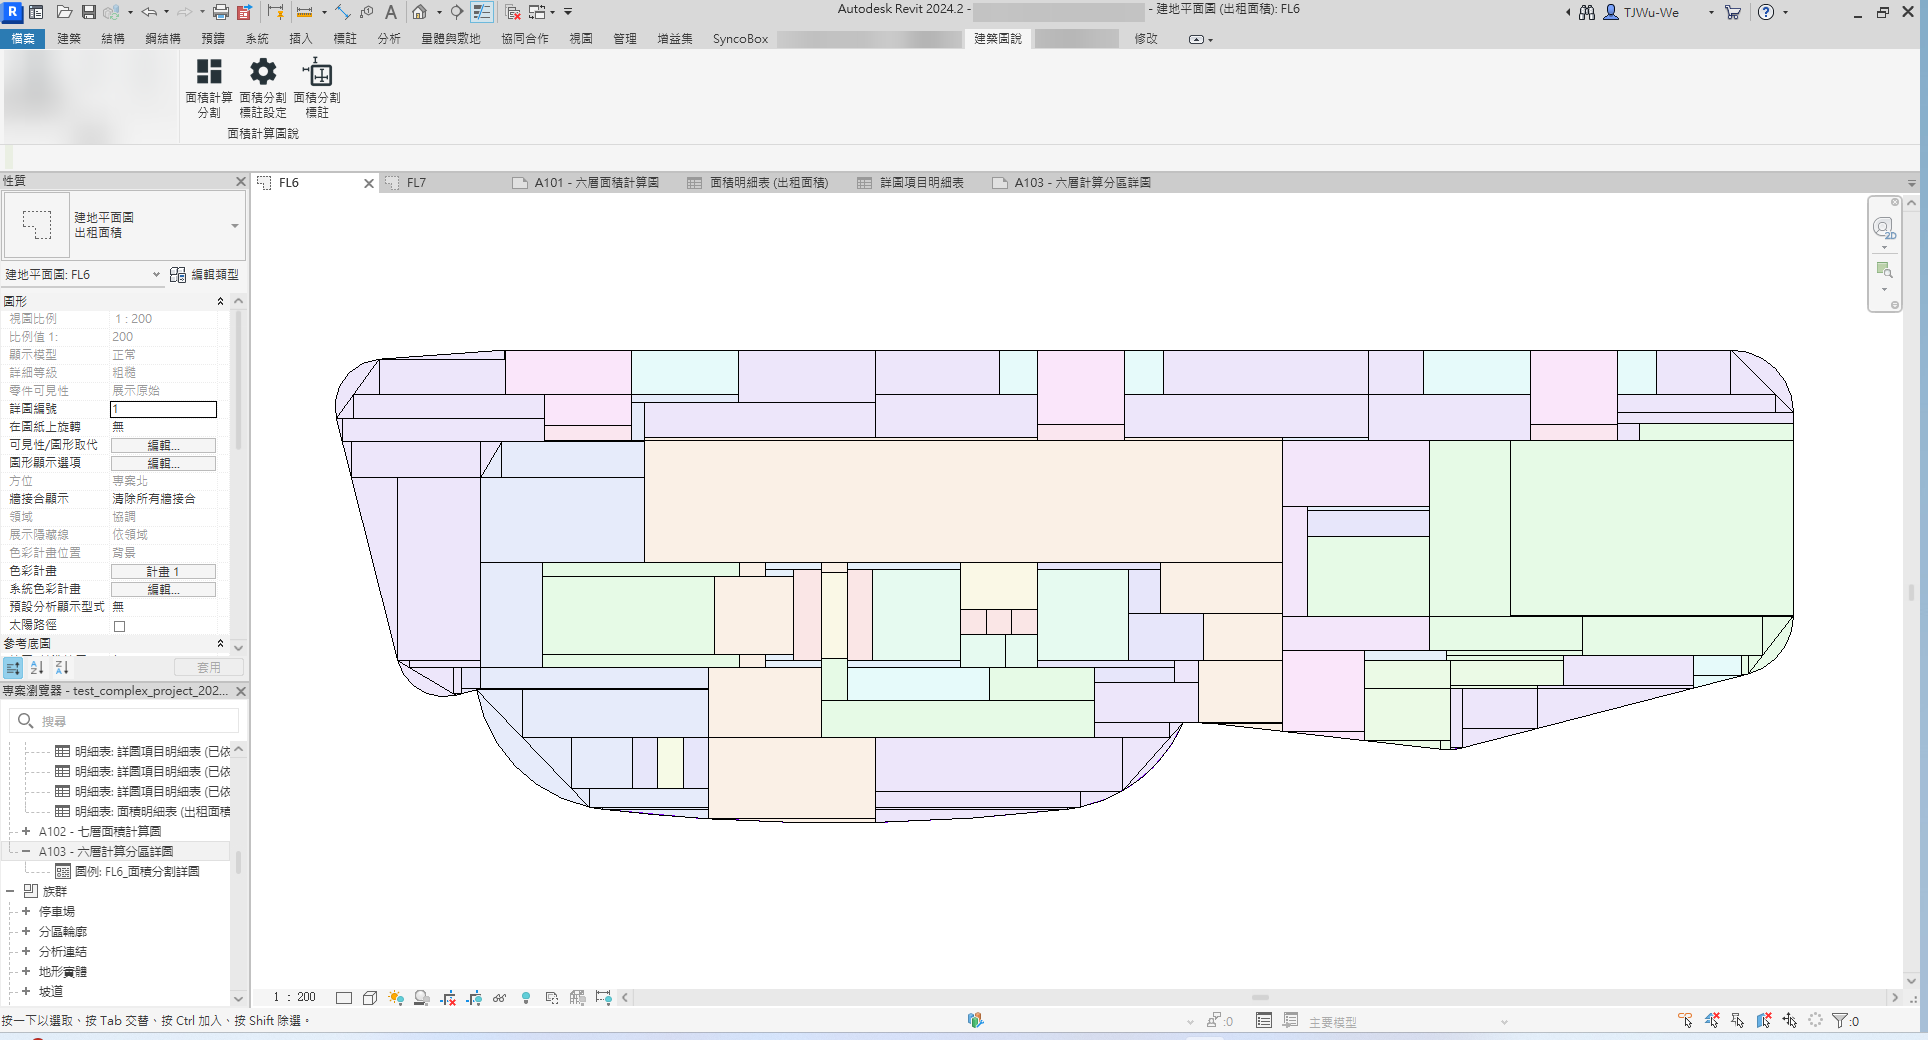Expand the A102 - 七層面積計算圖 tree node

(26, 831)
